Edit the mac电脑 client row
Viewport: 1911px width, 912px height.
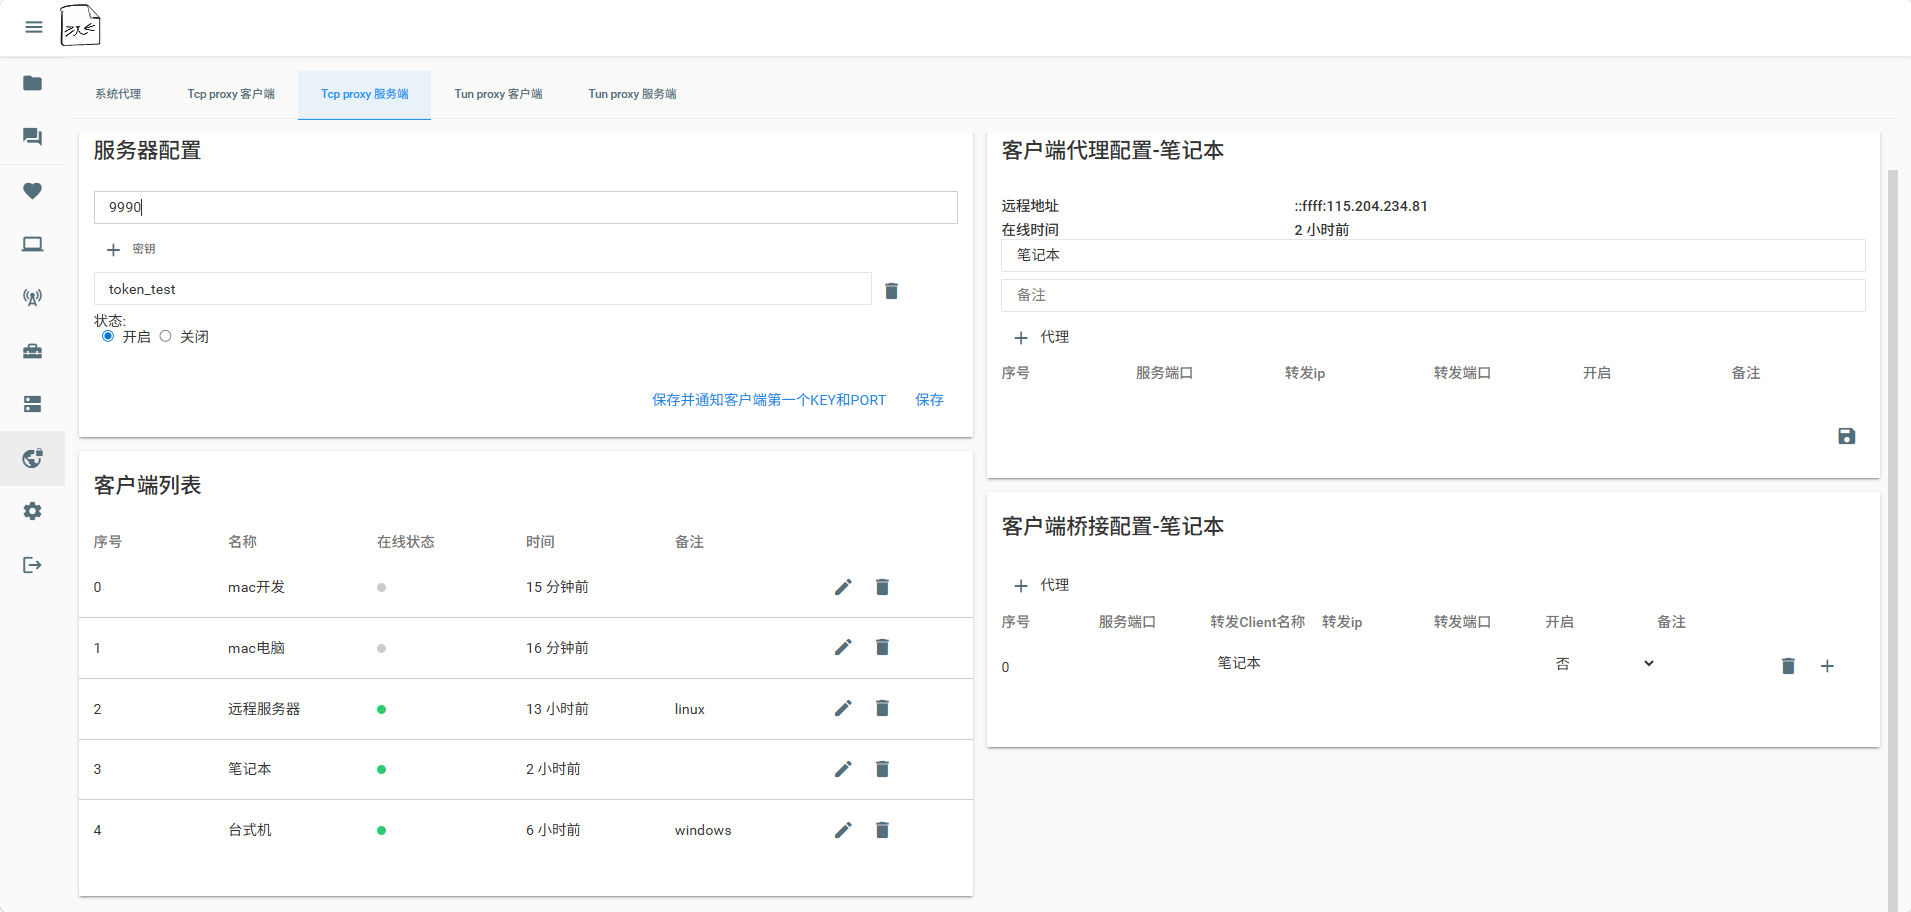tap(843, 648)
